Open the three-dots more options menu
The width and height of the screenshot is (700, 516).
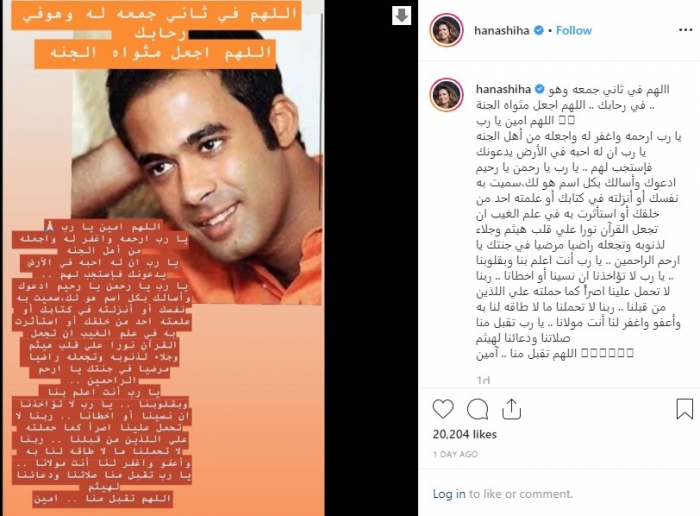685,30
